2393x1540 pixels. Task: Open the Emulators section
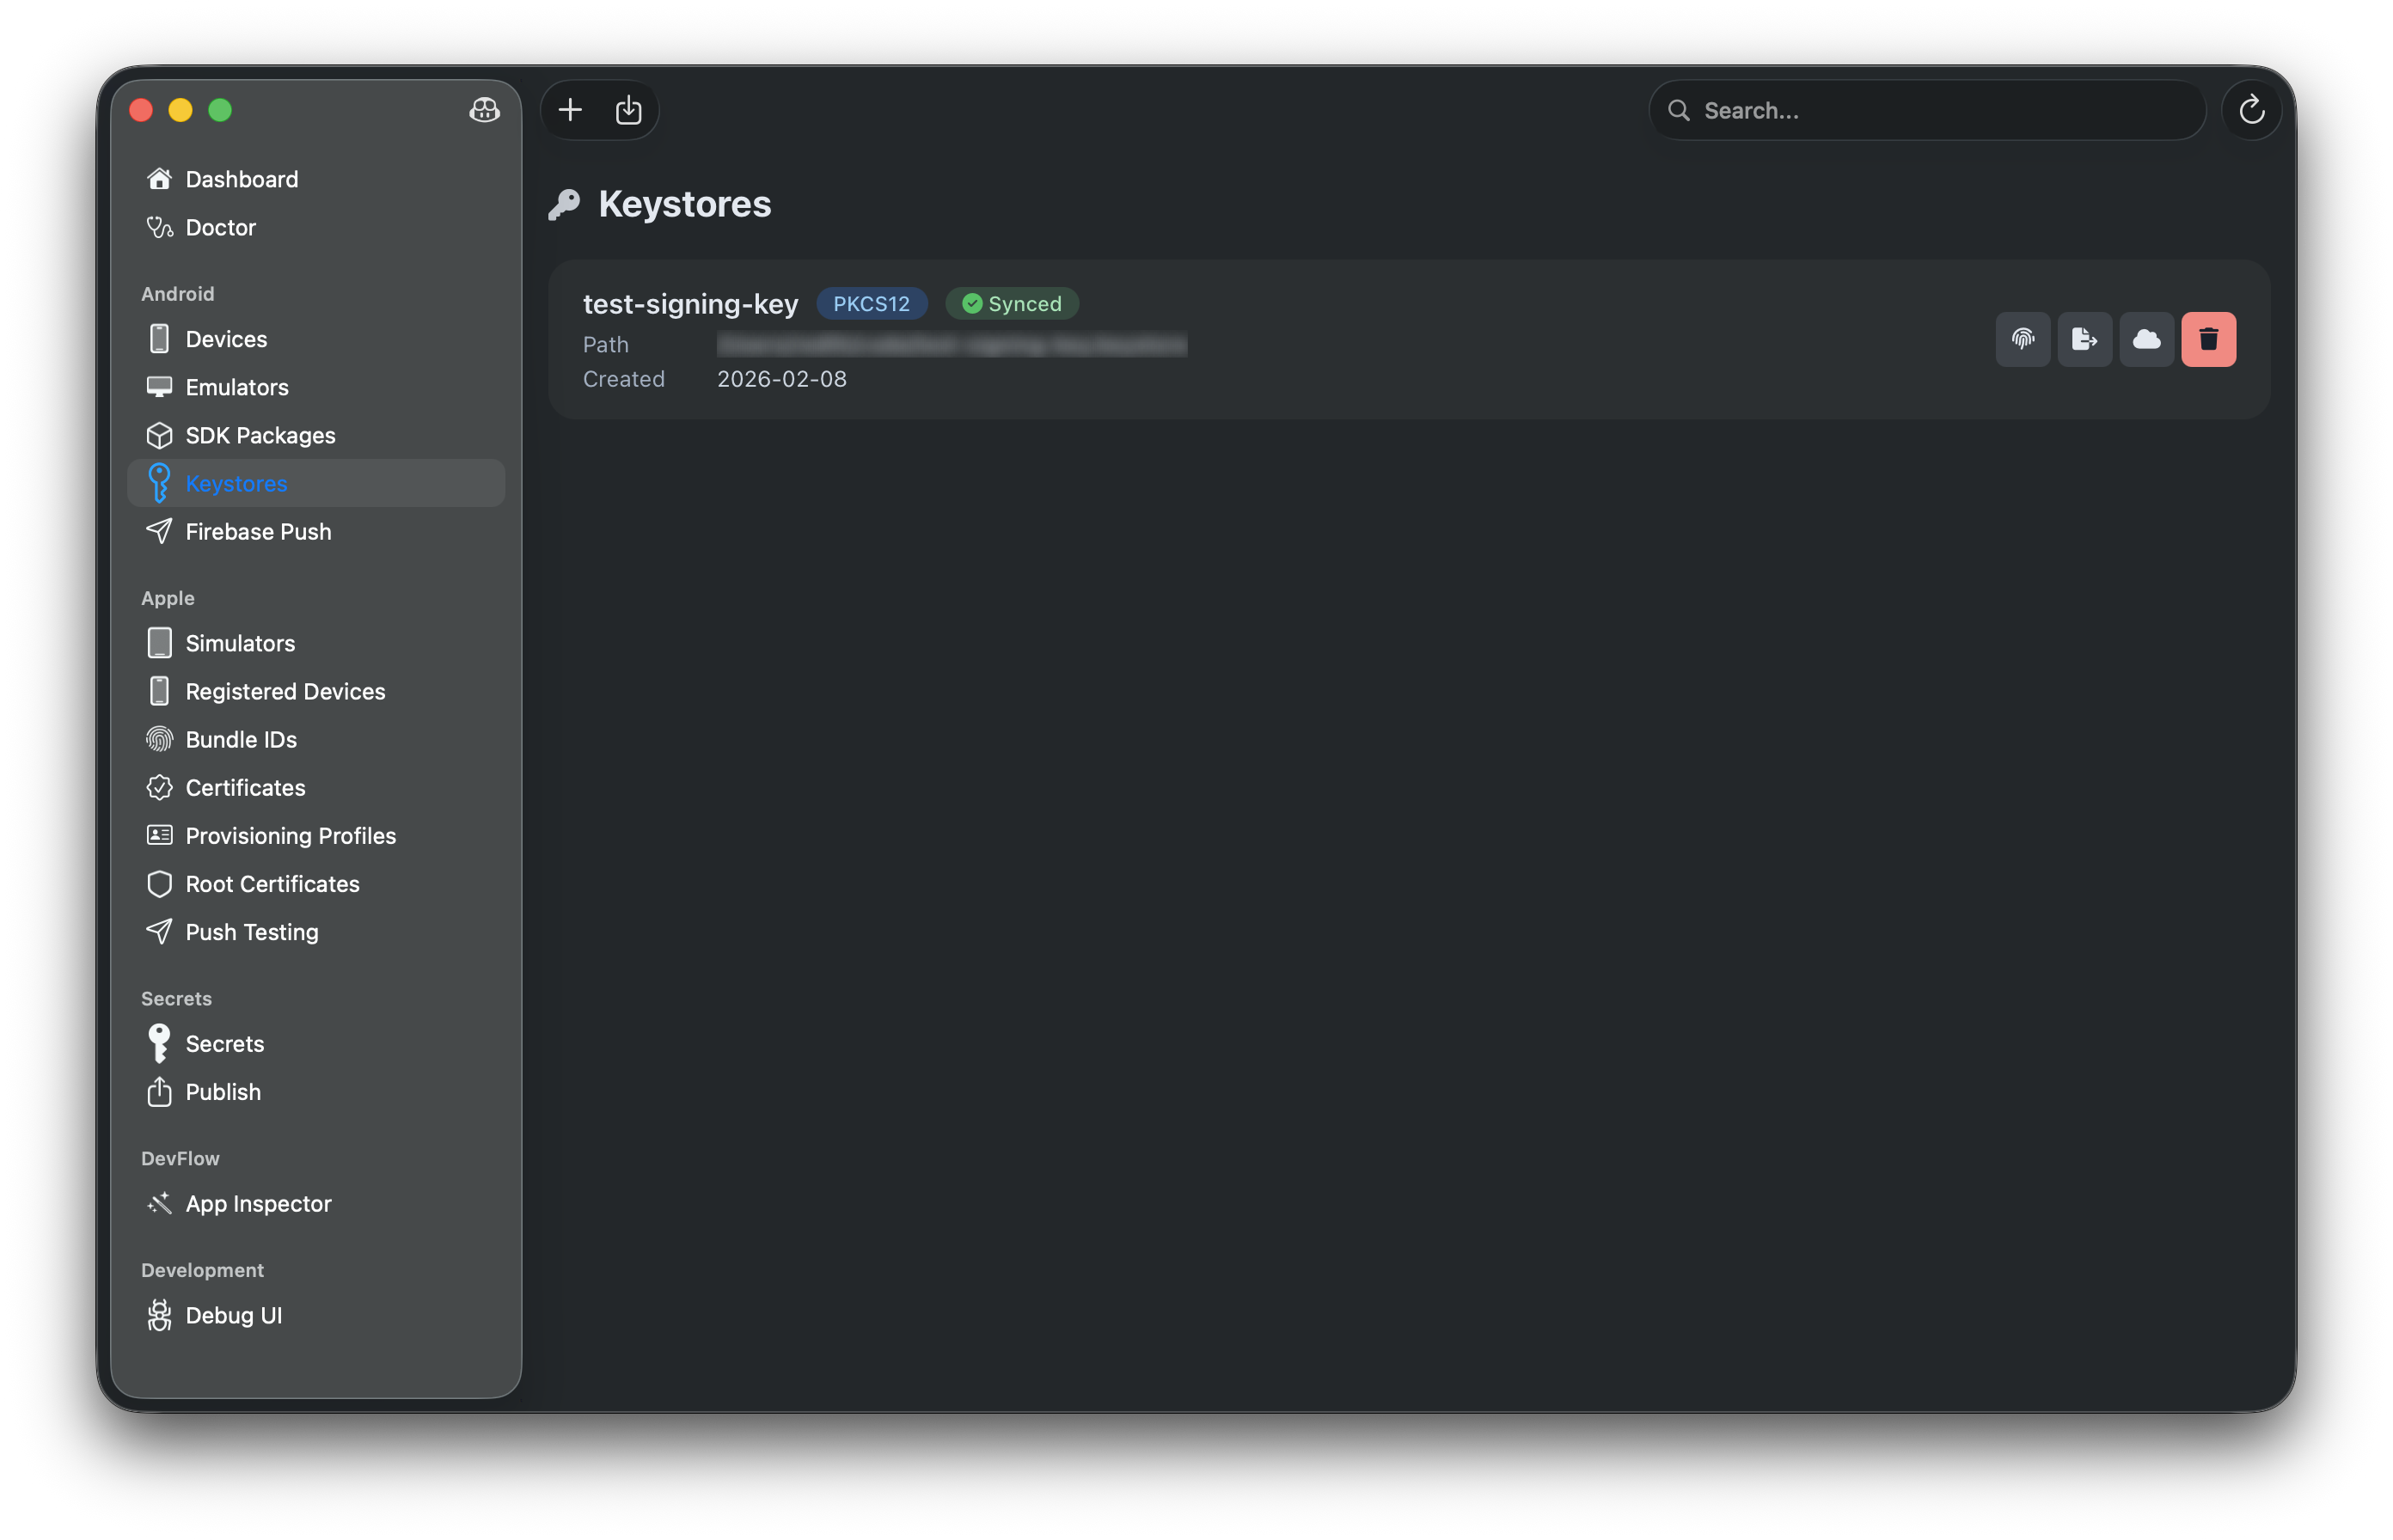coord(237,387)
